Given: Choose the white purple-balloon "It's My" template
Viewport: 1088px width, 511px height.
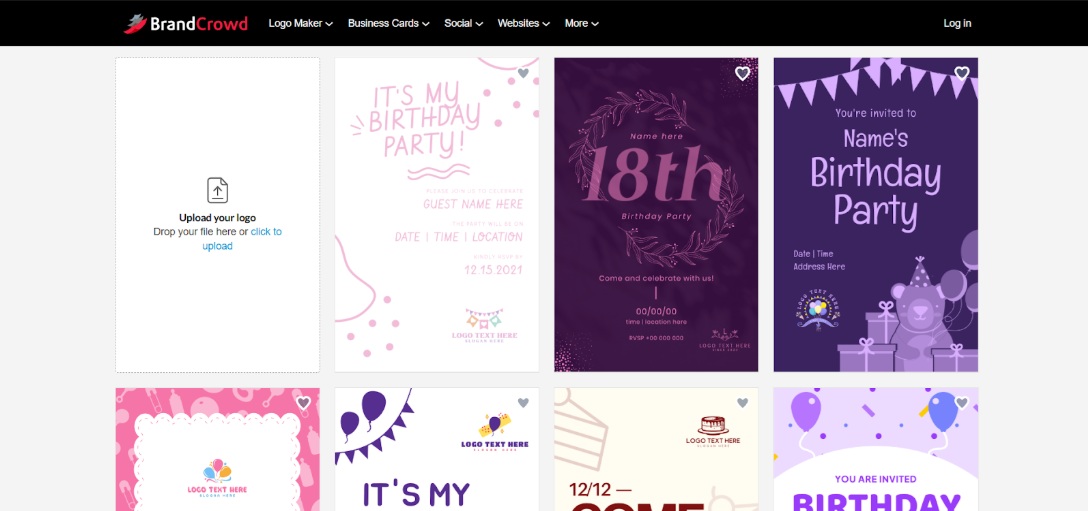Looking at the screenshot, I should point(436,460).
